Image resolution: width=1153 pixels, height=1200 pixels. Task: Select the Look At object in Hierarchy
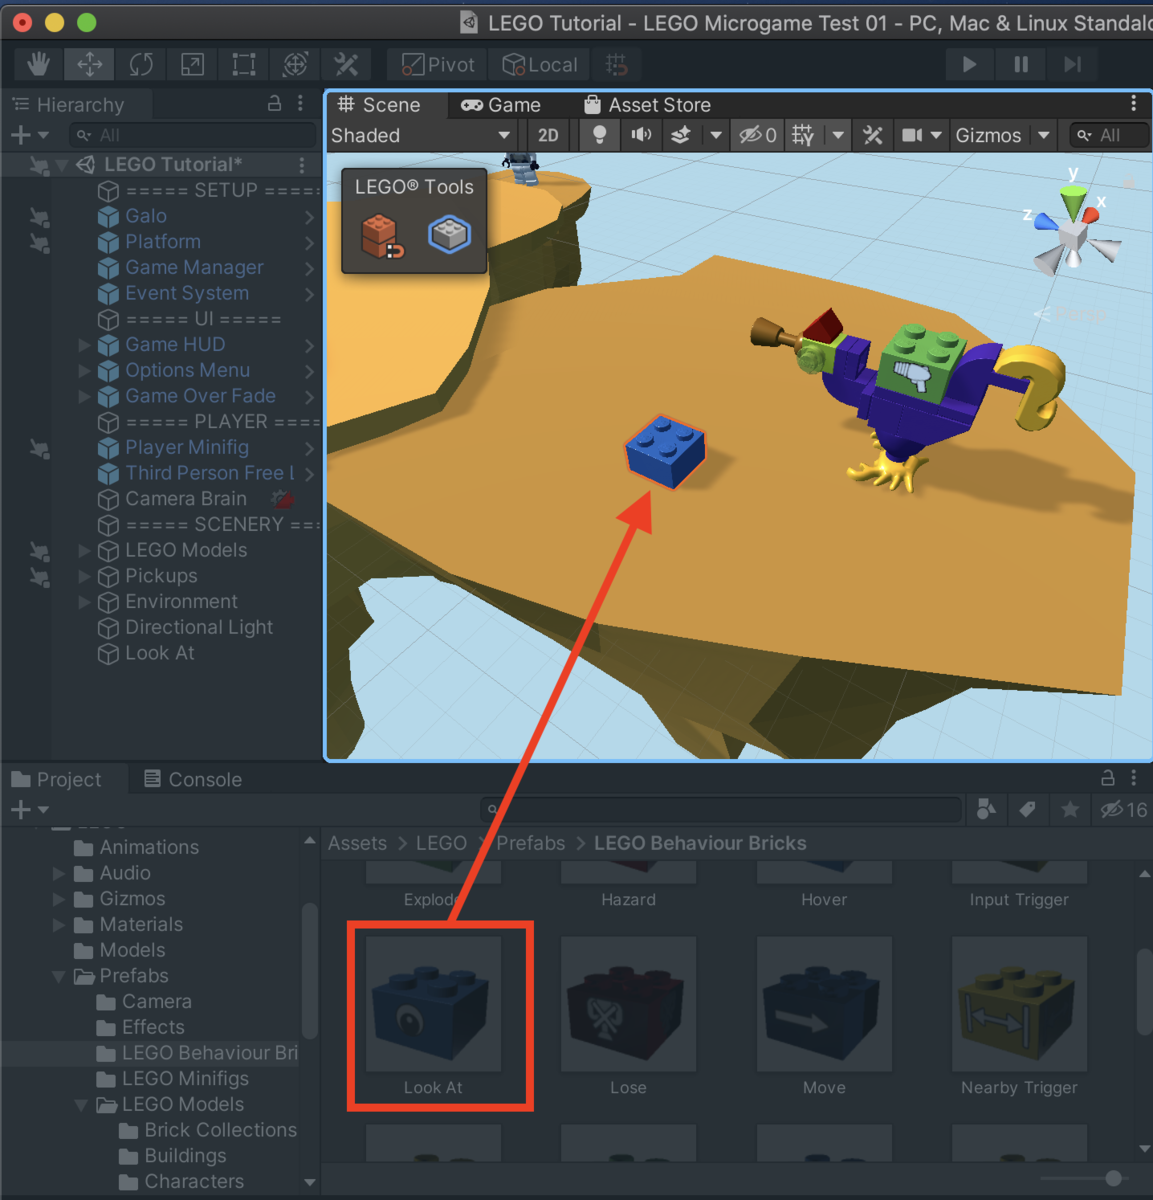pos(159,654)
